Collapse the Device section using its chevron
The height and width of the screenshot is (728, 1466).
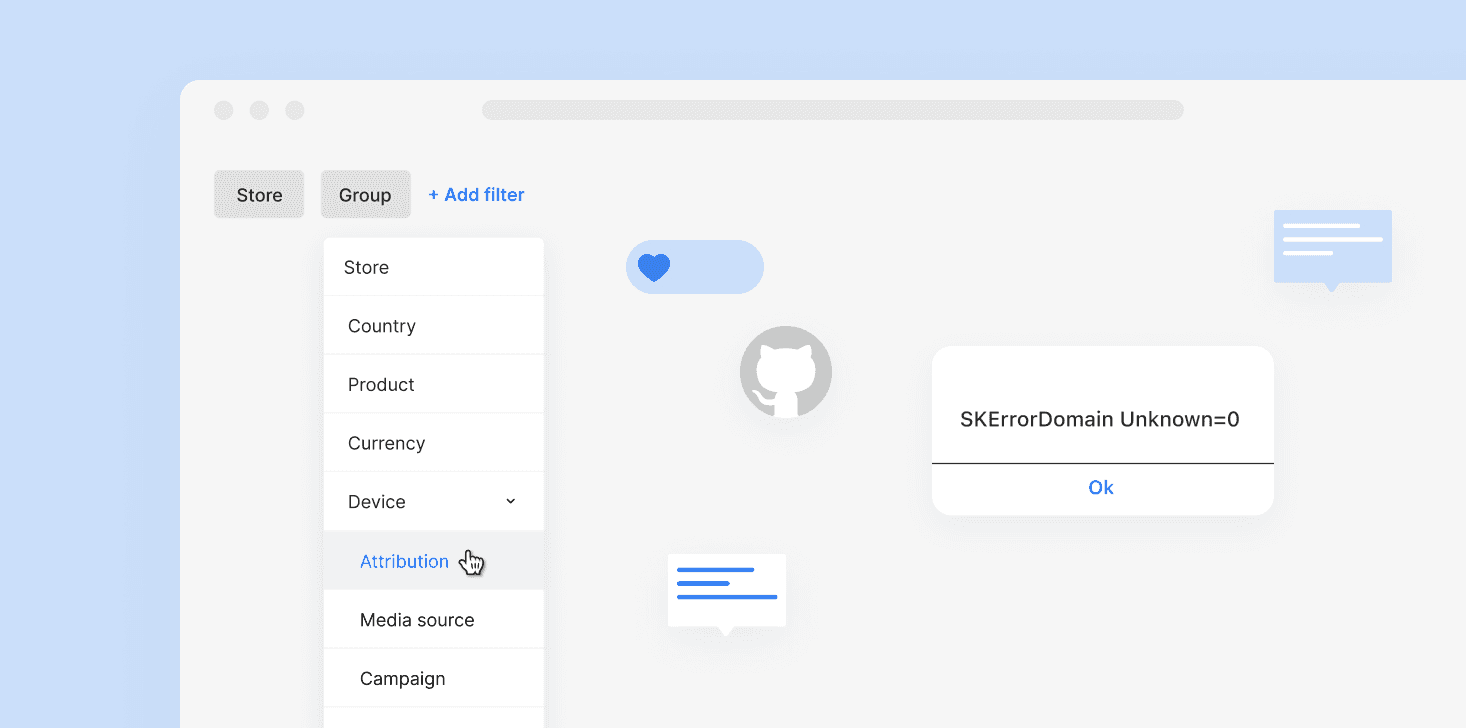click(x=510, y=501)
